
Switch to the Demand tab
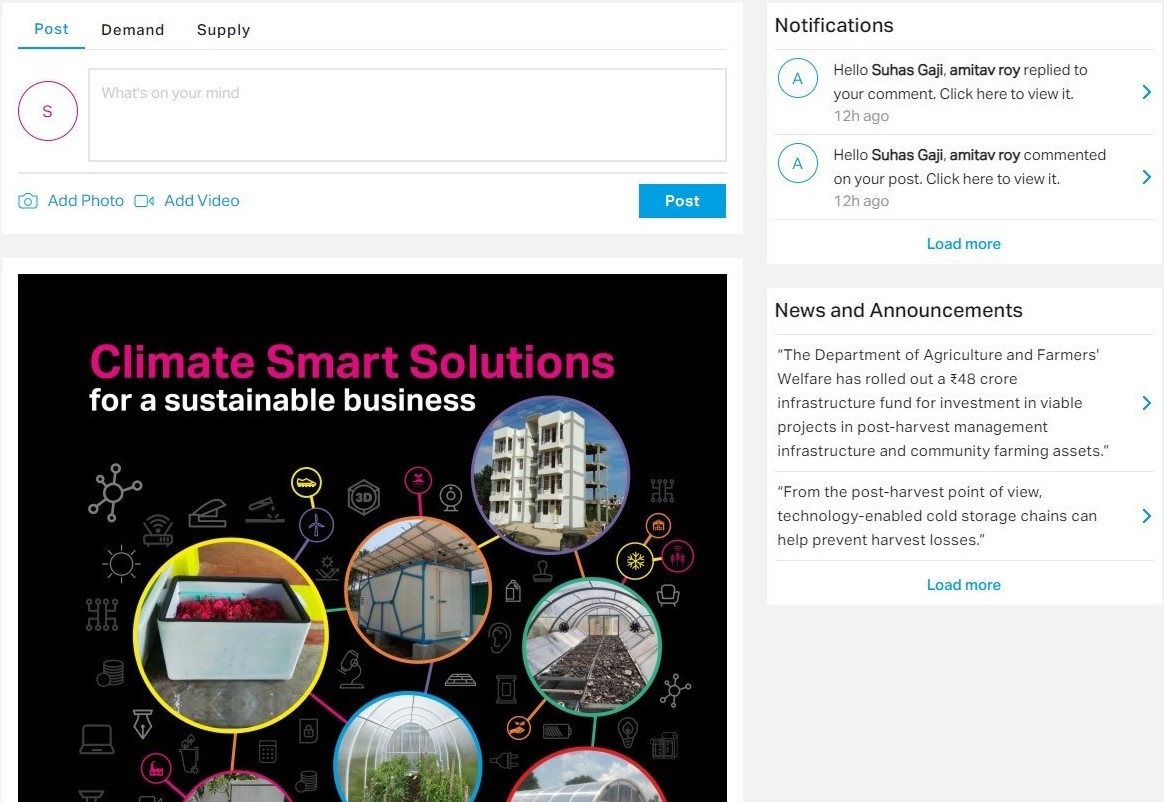pyautogui.click(x=133, y=30)
